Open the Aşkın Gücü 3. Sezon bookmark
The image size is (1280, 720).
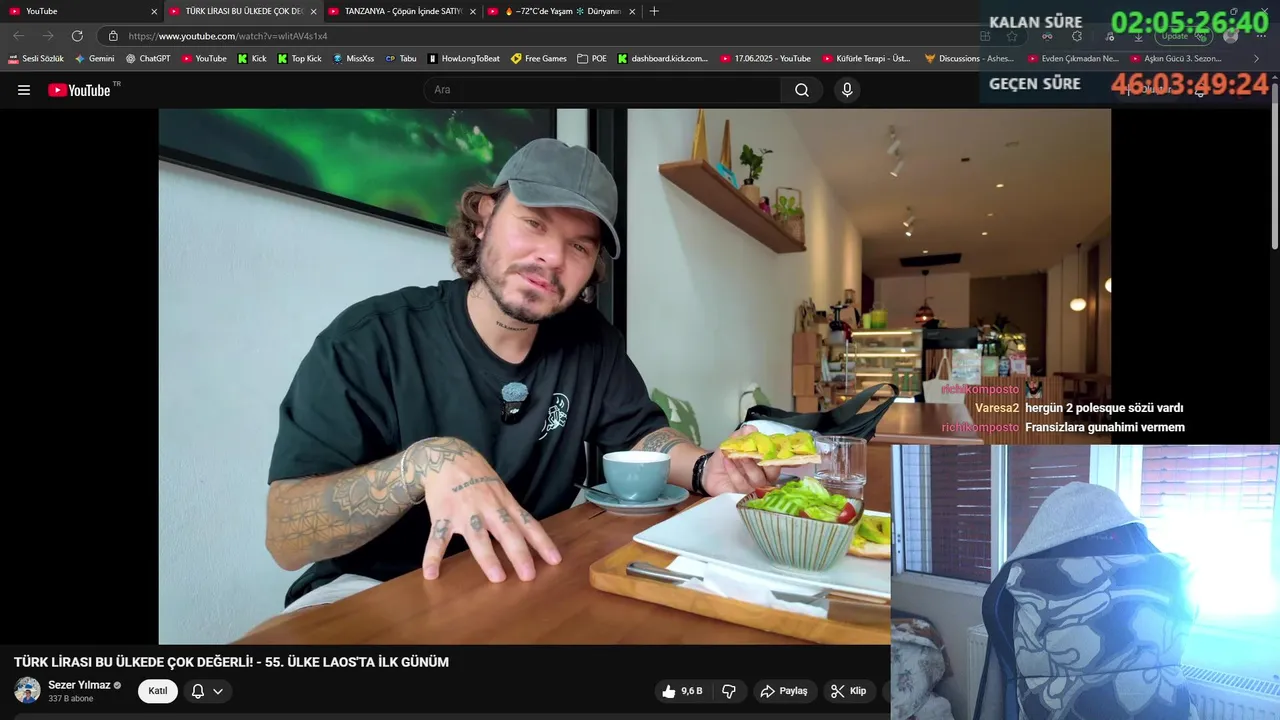coord(1176,59)
